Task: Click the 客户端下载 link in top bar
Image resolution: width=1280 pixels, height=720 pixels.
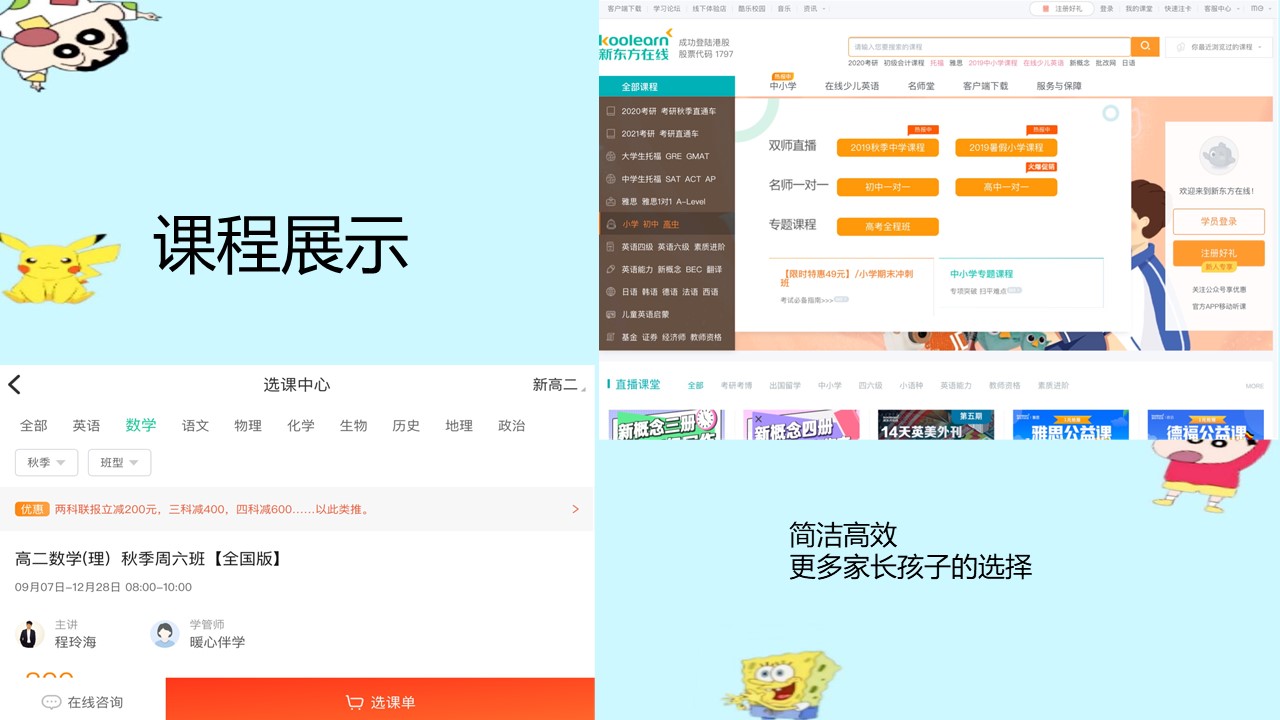Action: pos(624,8)
